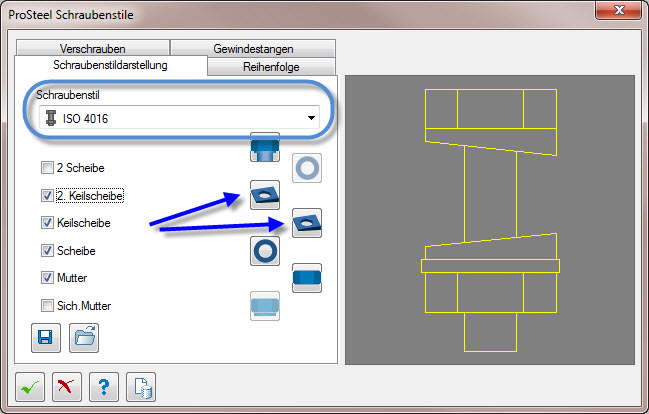Screen dimensions: 649x414
Task: Click the blue bolt head icon
Action: tap(265, 147)
